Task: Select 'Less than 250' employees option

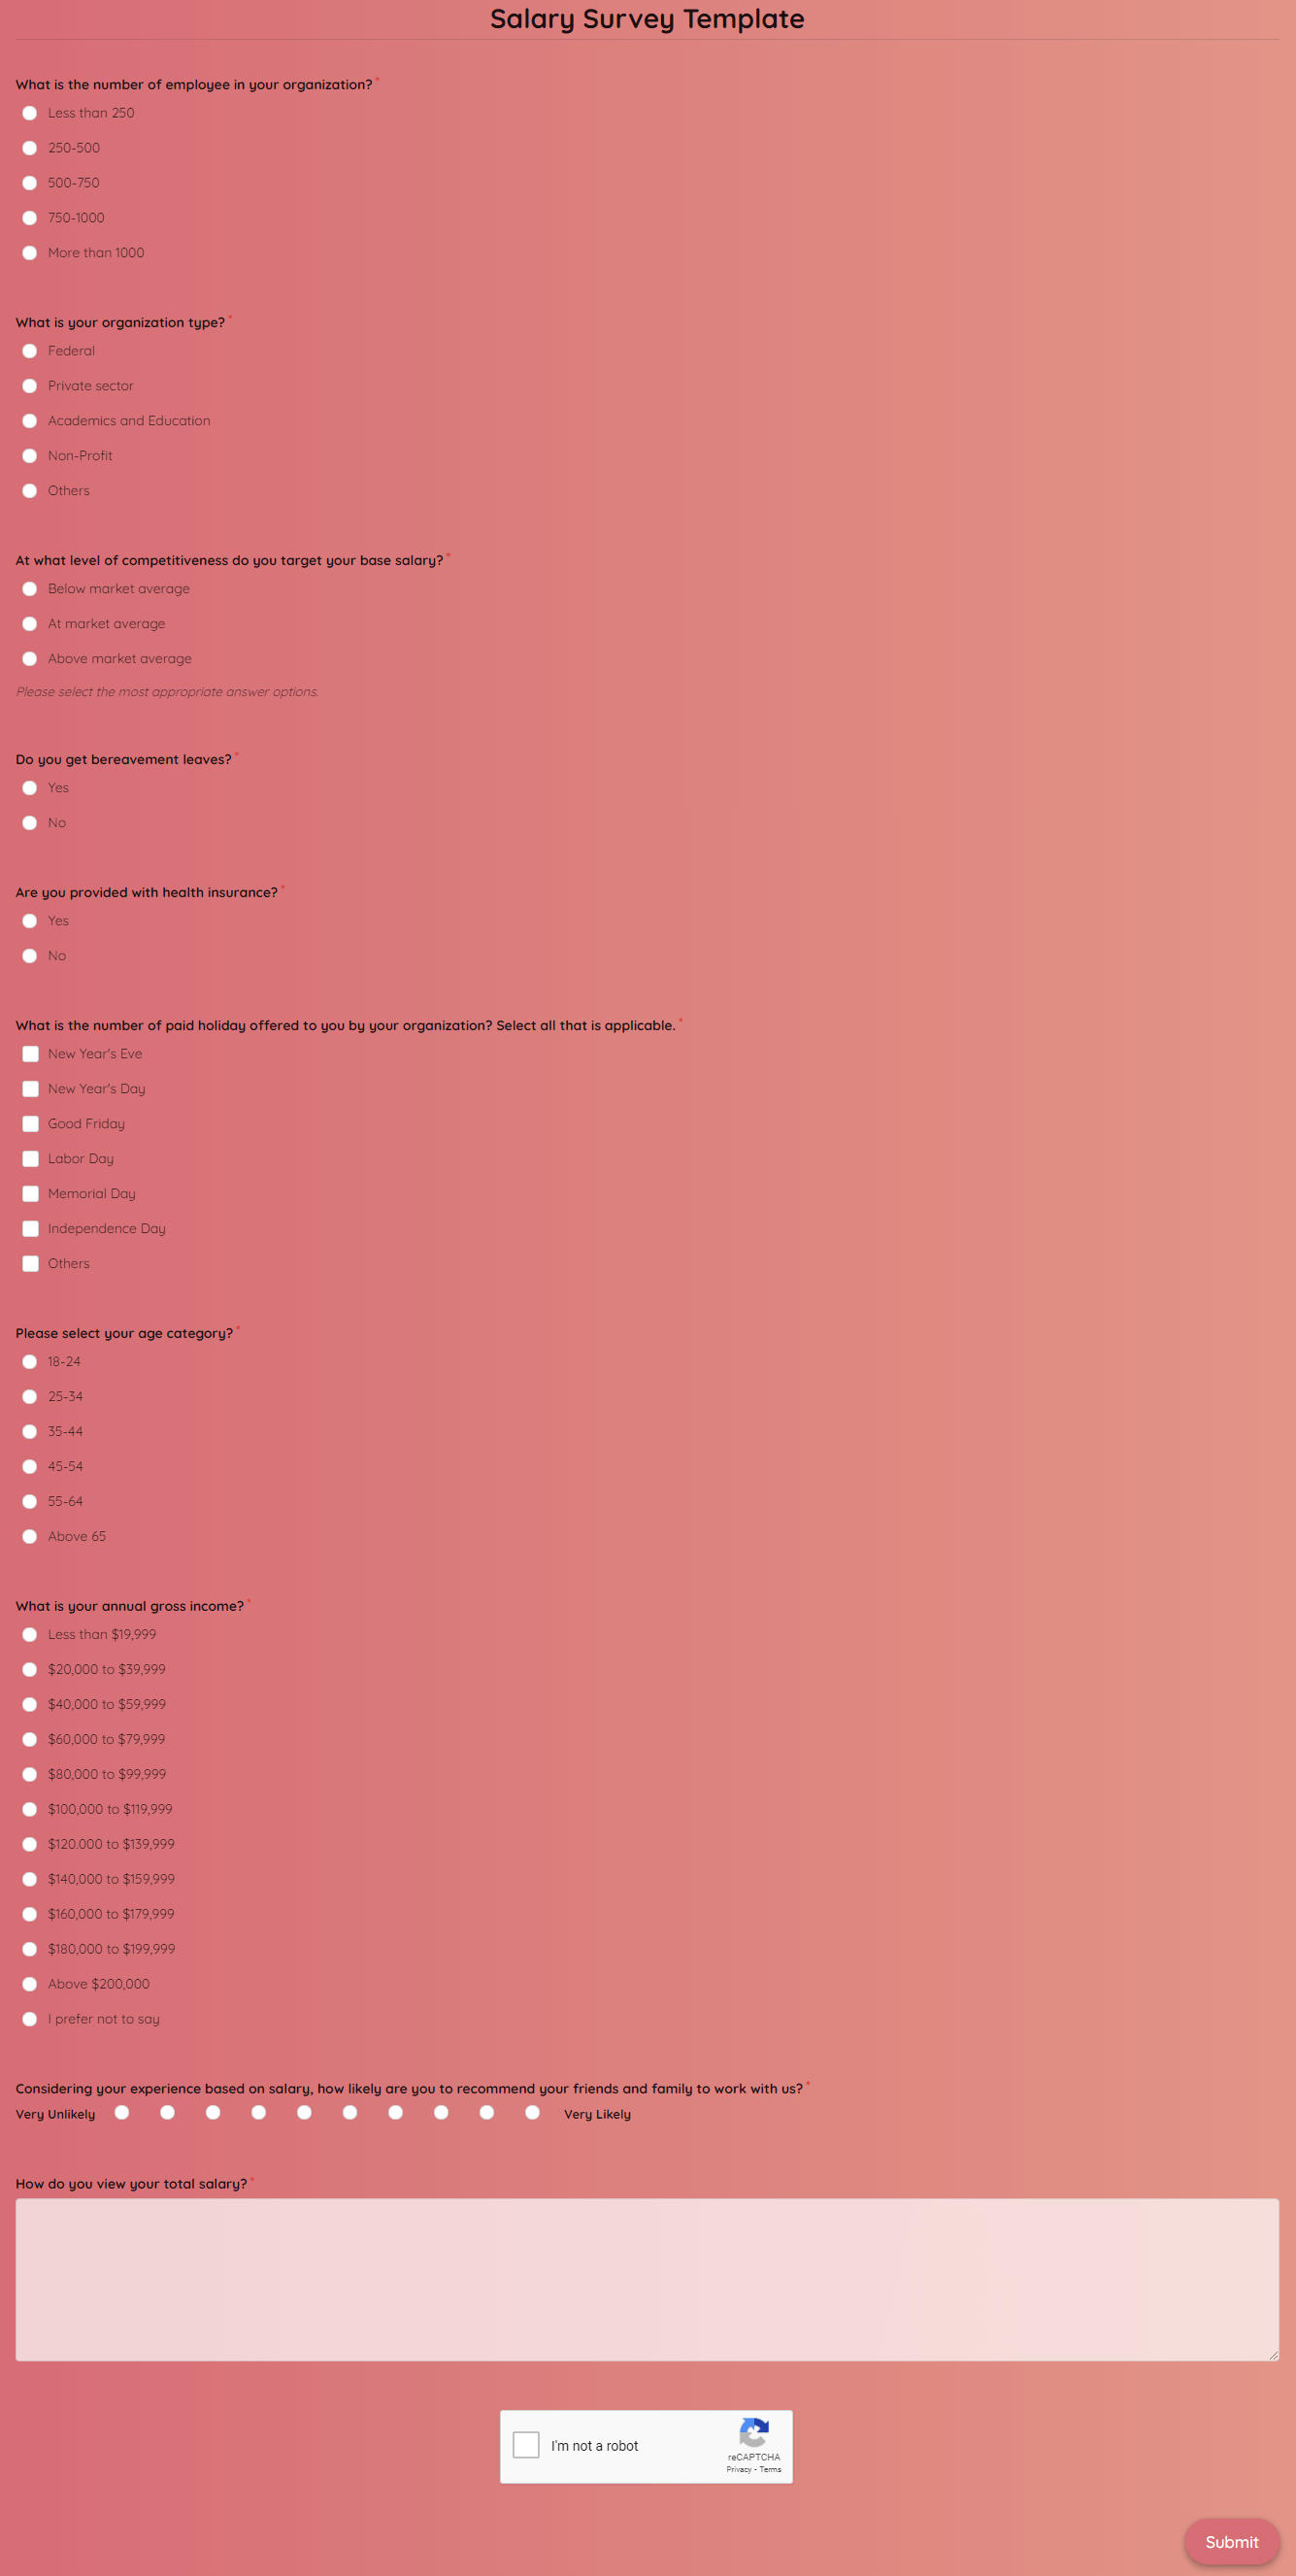Action: [30, 113]
